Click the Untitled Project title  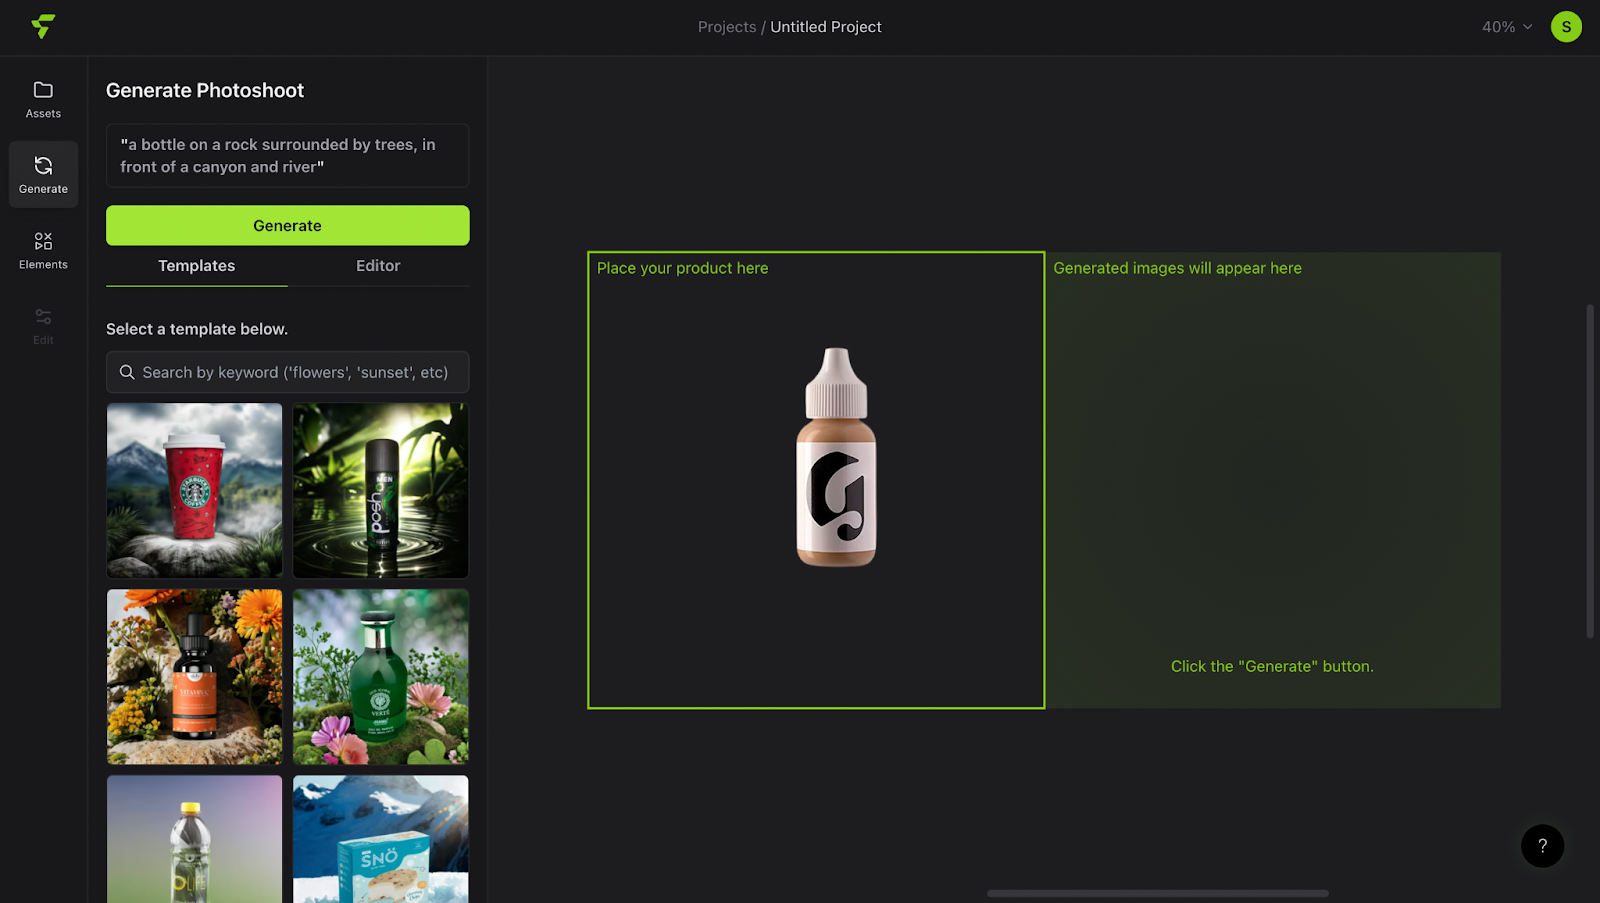point(826,27)
